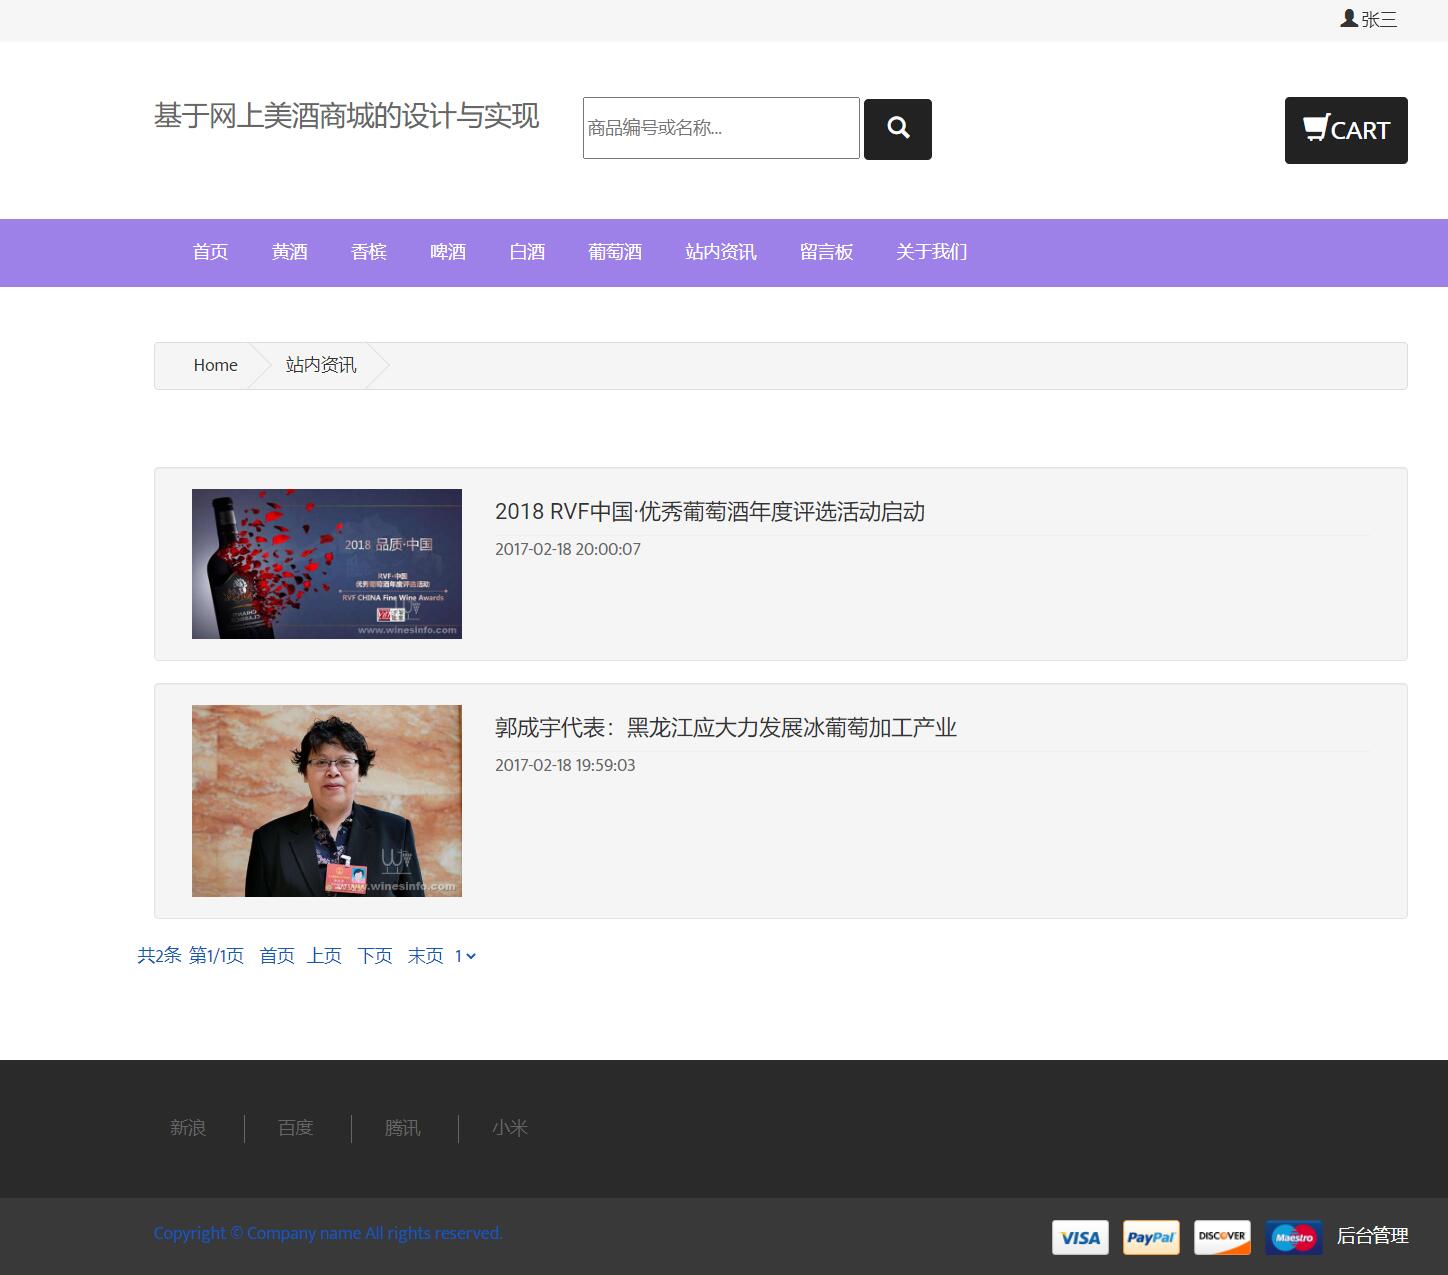The width and height of the screenshot is (1448, 1275).
Task: Switch to the 留言板 section
Action: click(x=826, y=252)
